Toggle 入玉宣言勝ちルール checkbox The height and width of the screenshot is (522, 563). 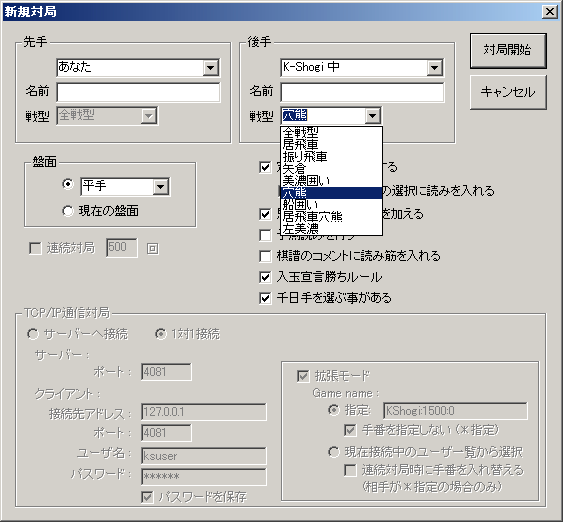coord(265,277)
